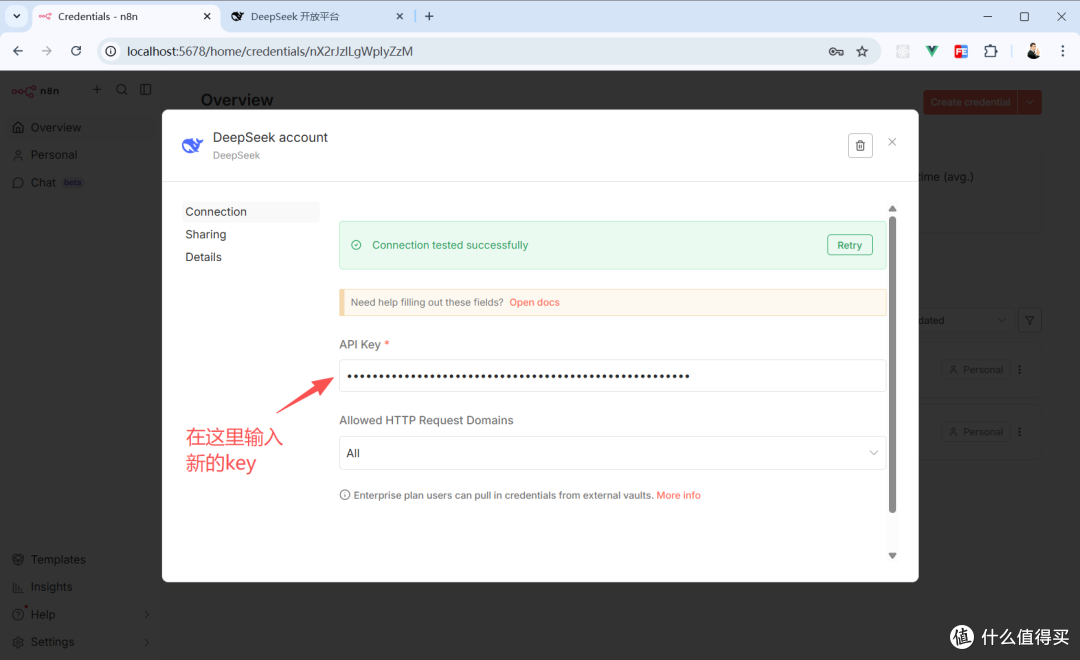Image resolution: width=1080 pixels, height=660 pixels.
Task: Click the Retry connection test button
Action: pos(849,245)
